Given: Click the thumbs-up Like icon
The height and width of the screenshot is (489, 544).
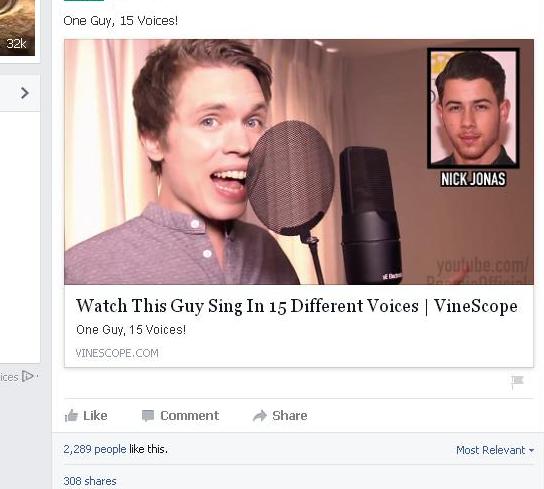Looking at the screenshot, I should pos(71,415).
